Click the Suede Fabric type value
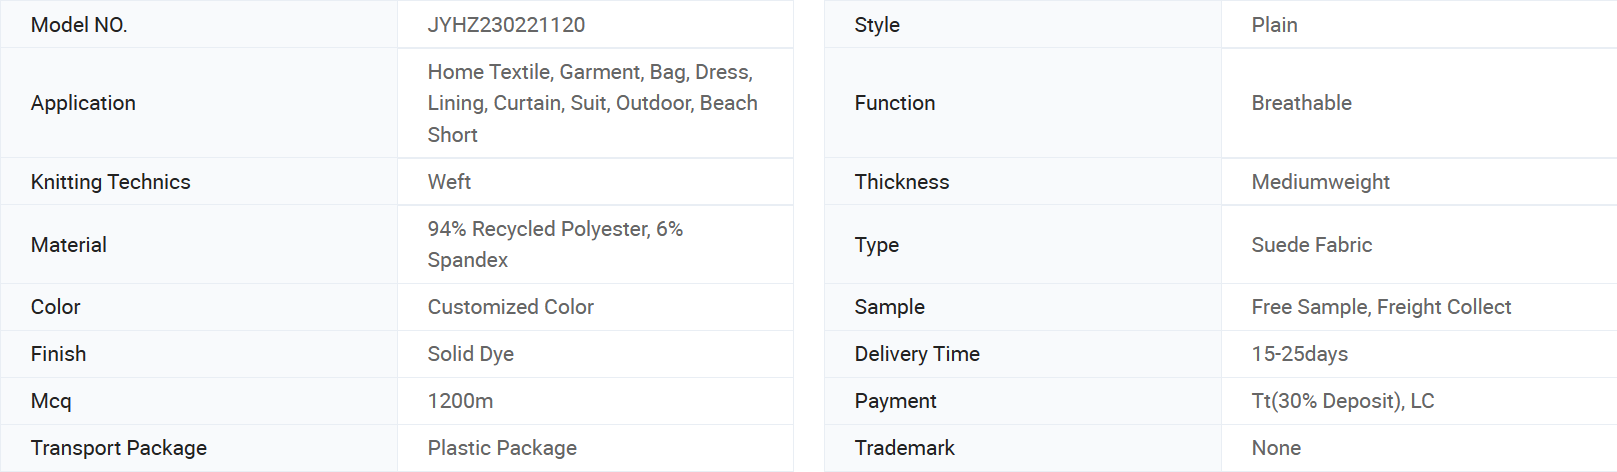 [x=1311, y=245]
